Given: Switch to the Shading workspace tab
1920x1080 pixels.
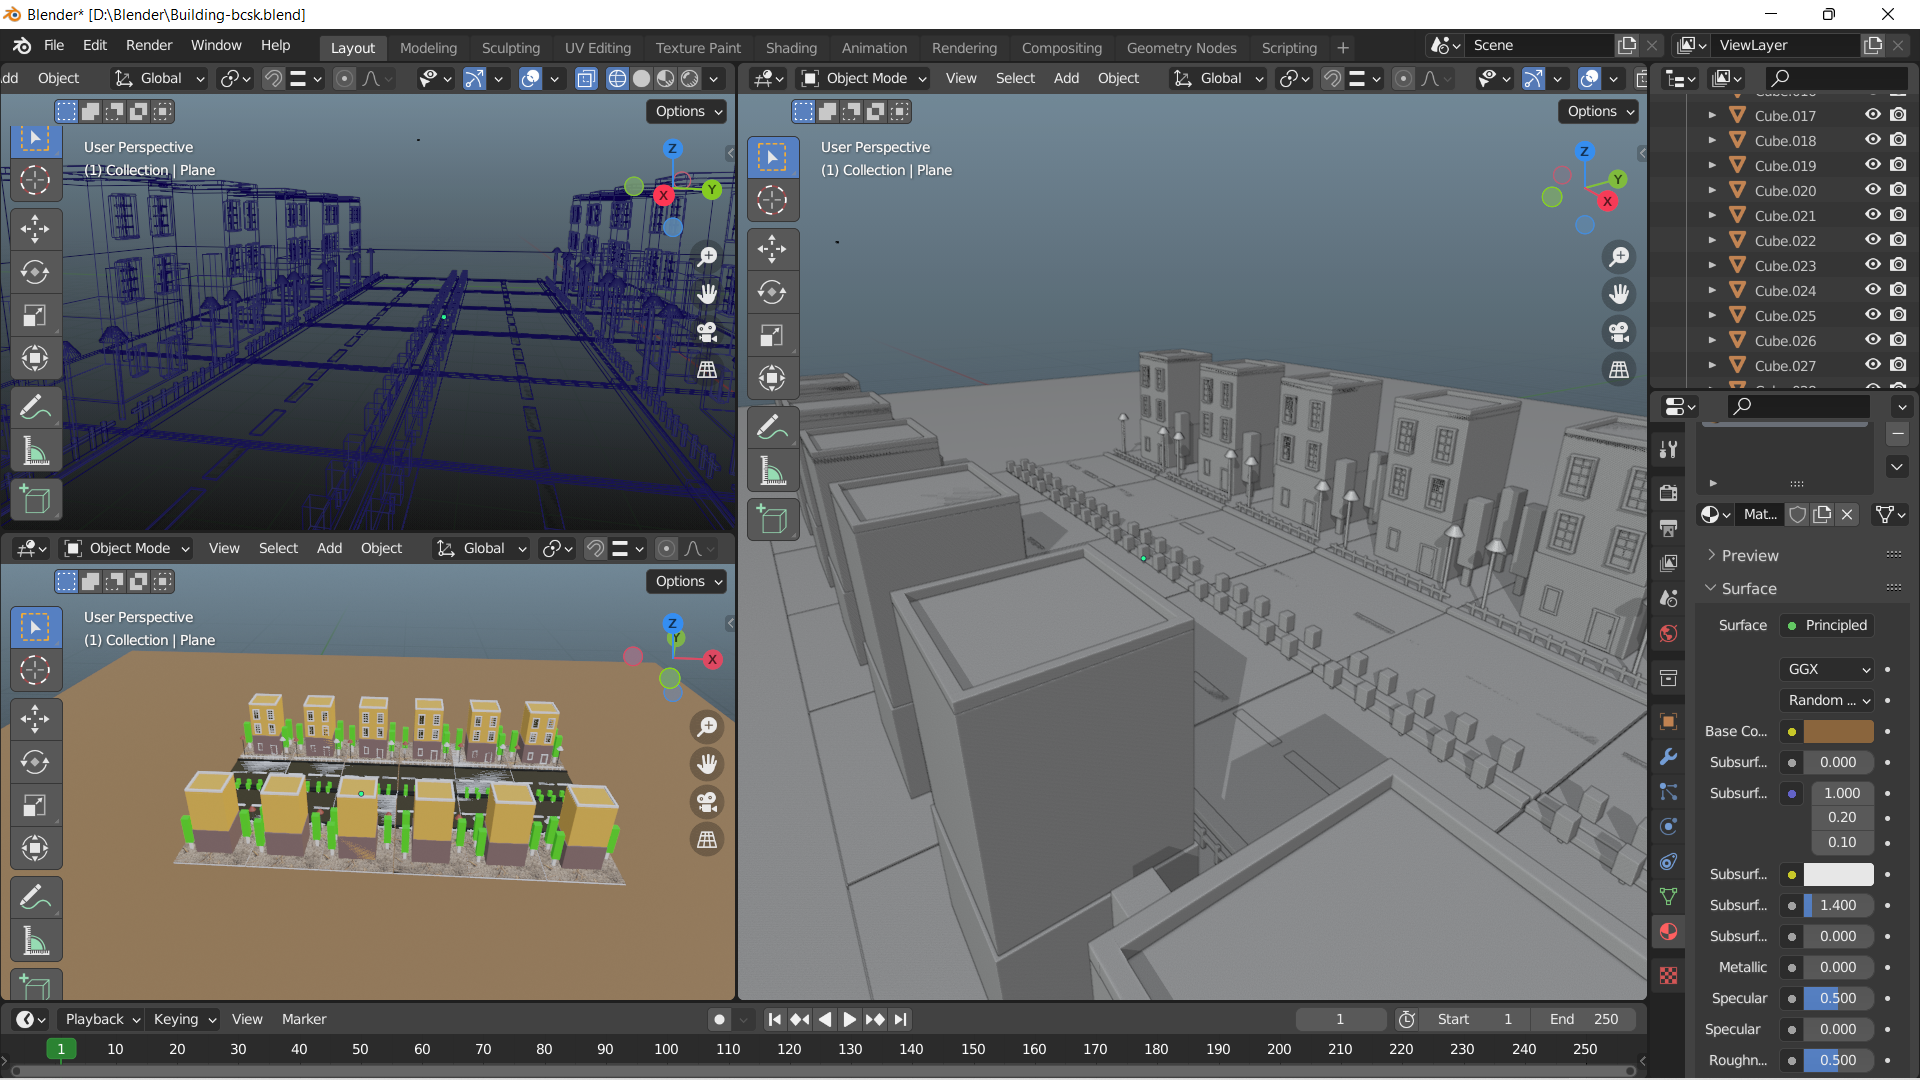Looking at the screenshot, I should pos(790,47).
